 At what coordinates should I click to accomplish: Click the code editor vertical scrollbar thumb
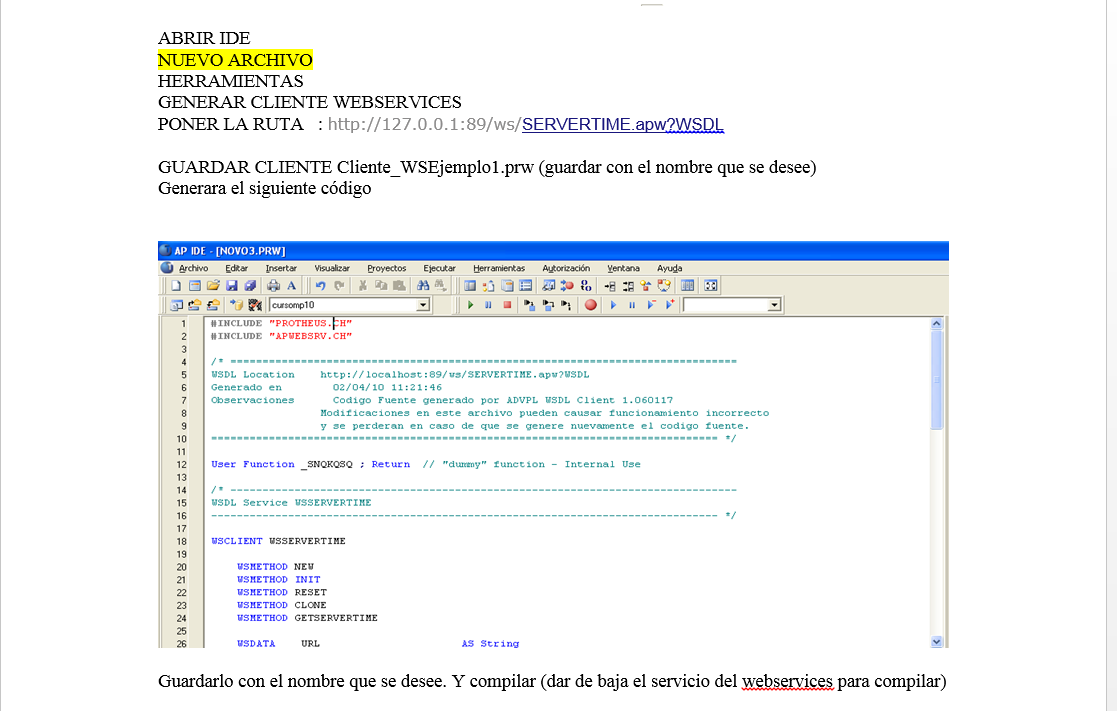936,380
